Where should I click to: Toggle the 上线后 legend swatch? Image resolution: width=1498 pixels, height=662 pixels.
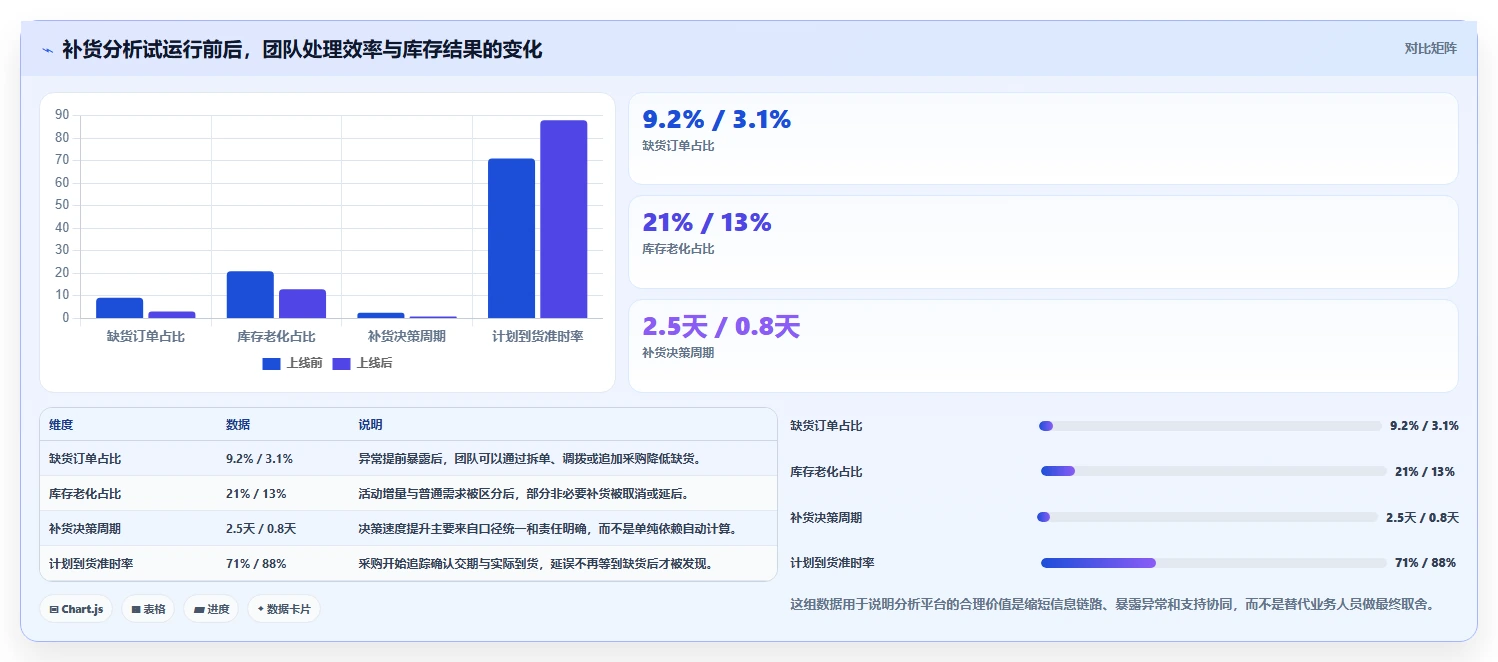342,363
